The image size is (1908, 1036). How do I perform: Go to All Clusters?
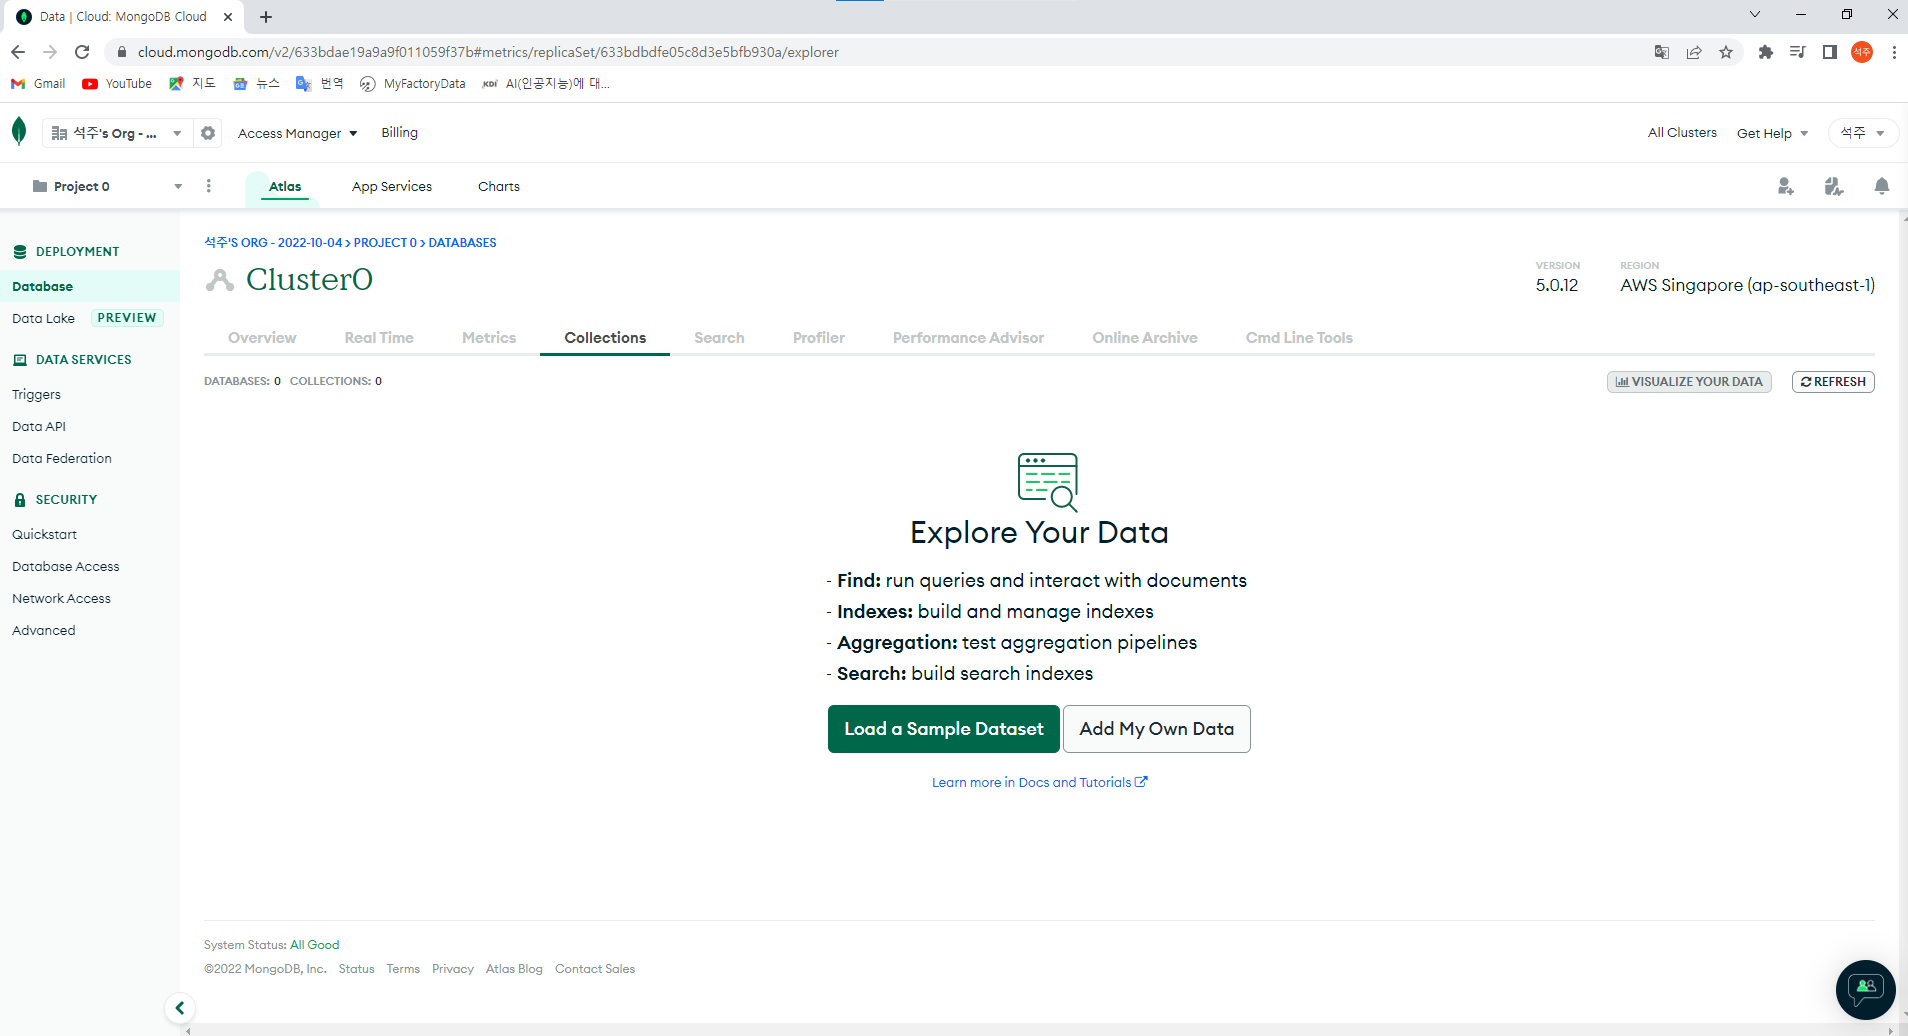tap(1682, 133)
